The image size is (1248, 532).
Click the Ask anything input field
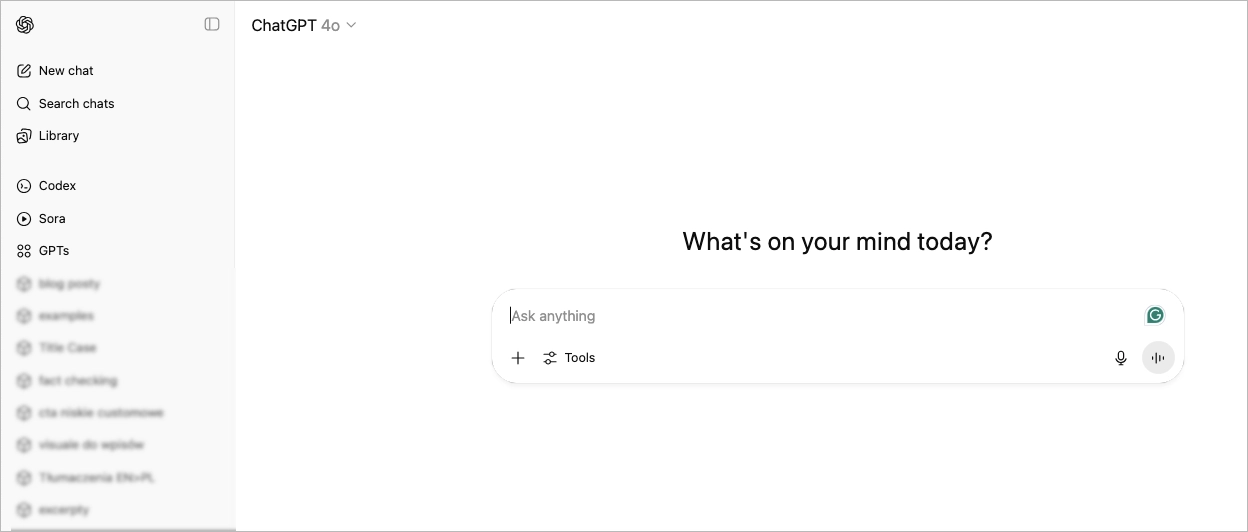820,316
